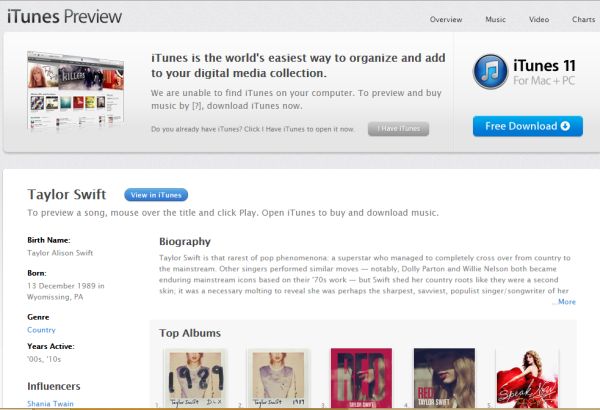Click the iTunes 11 music note icon
The height and width of the screenshot is (410, 600).
point(490,72)
